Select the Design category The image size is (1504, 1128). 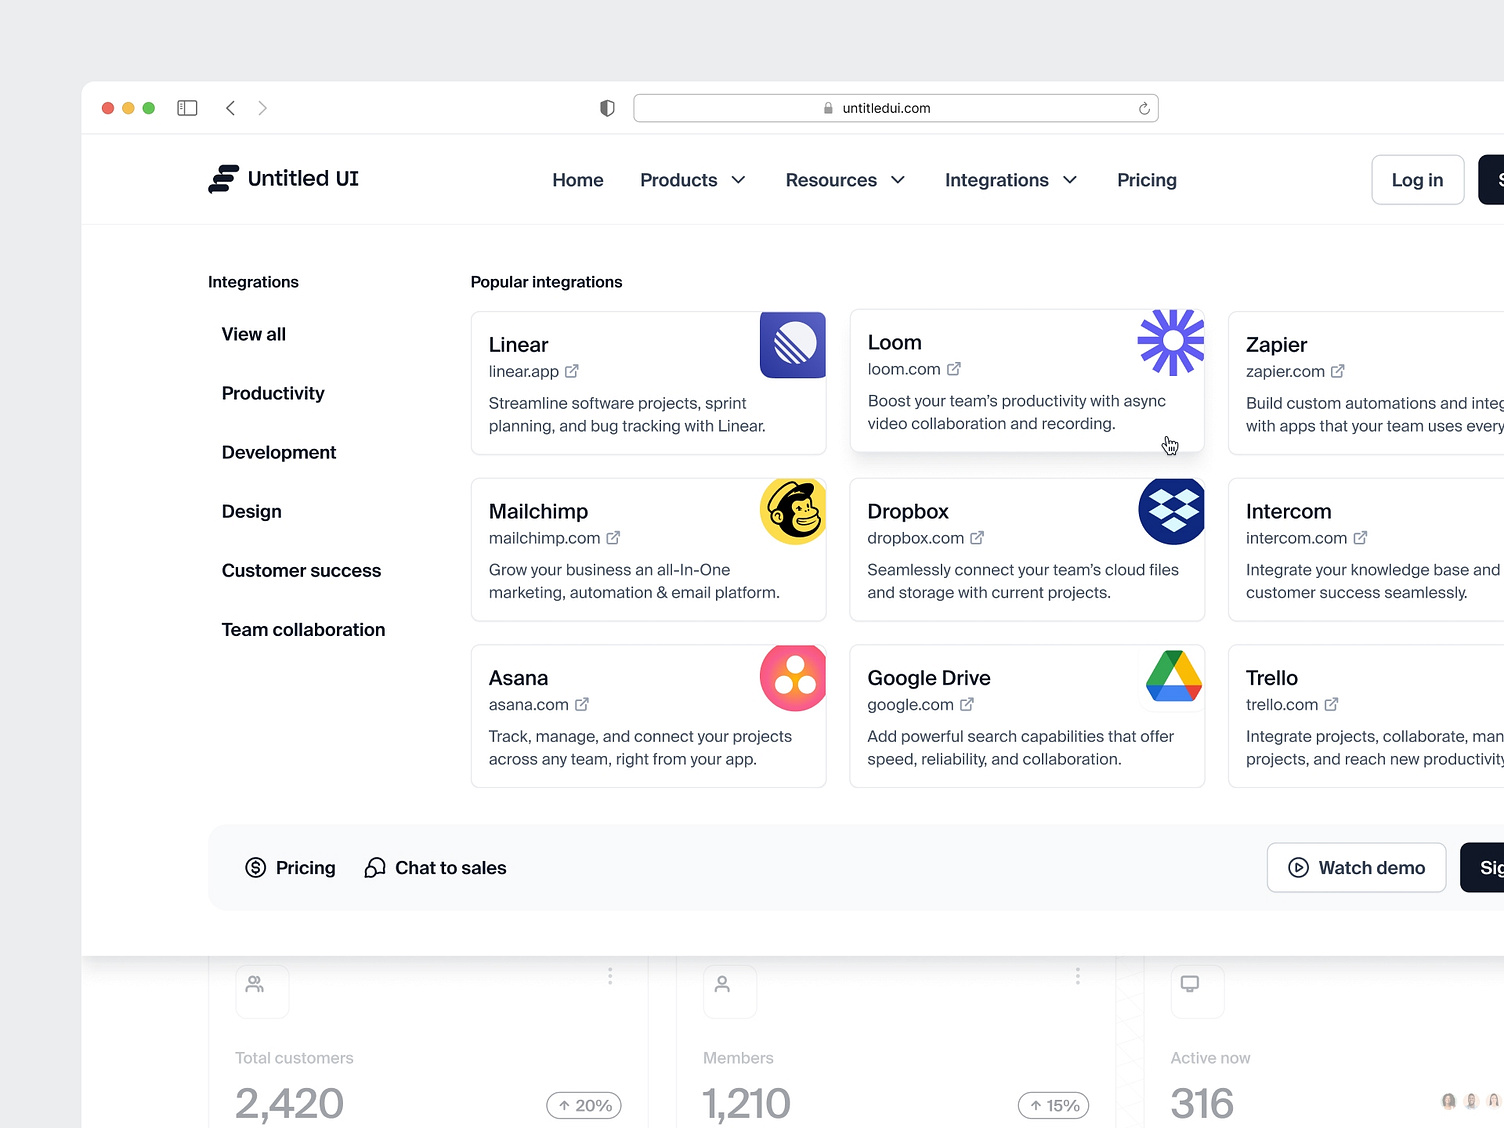pos(252,511)
